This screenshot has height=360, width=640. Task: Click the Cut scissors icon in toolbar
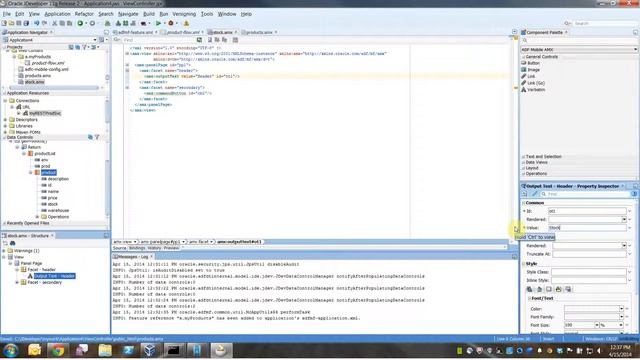55,23
